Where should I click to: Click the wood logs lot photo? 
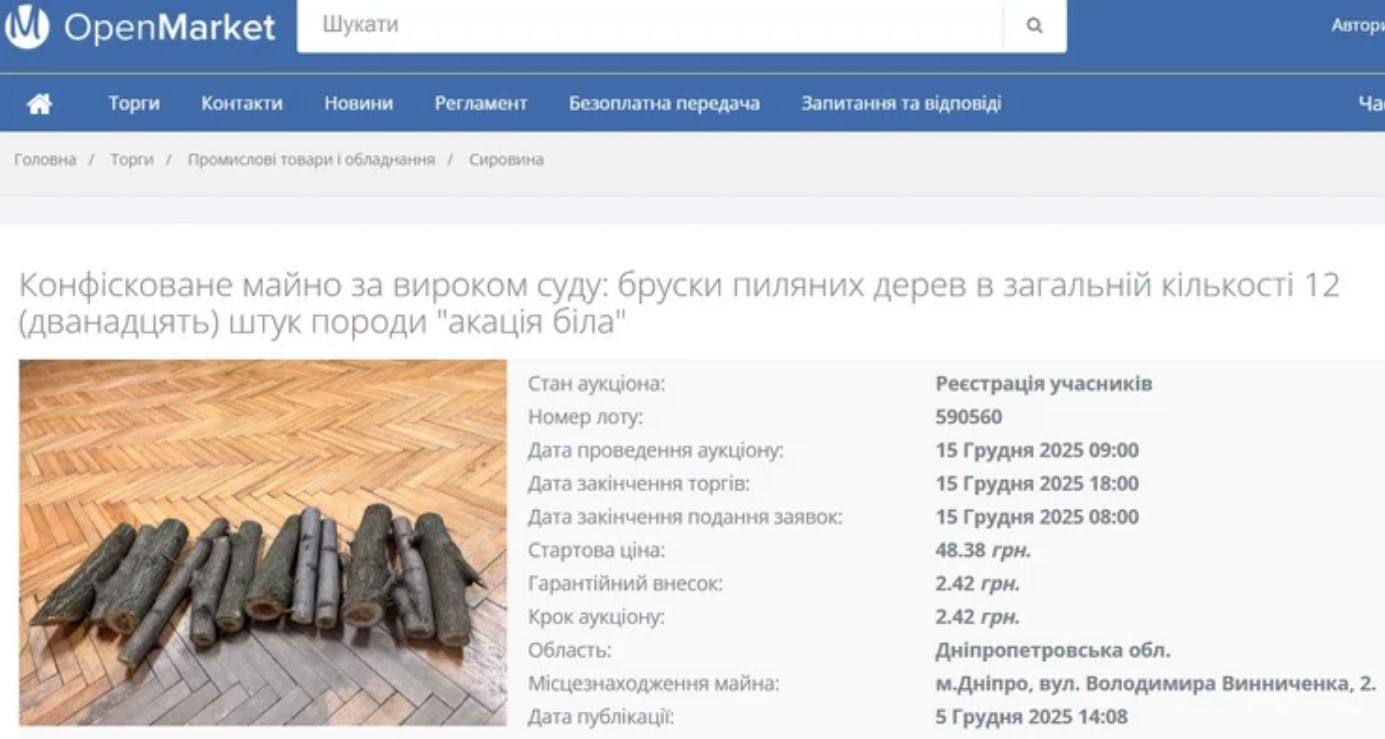tap(262, 545)
